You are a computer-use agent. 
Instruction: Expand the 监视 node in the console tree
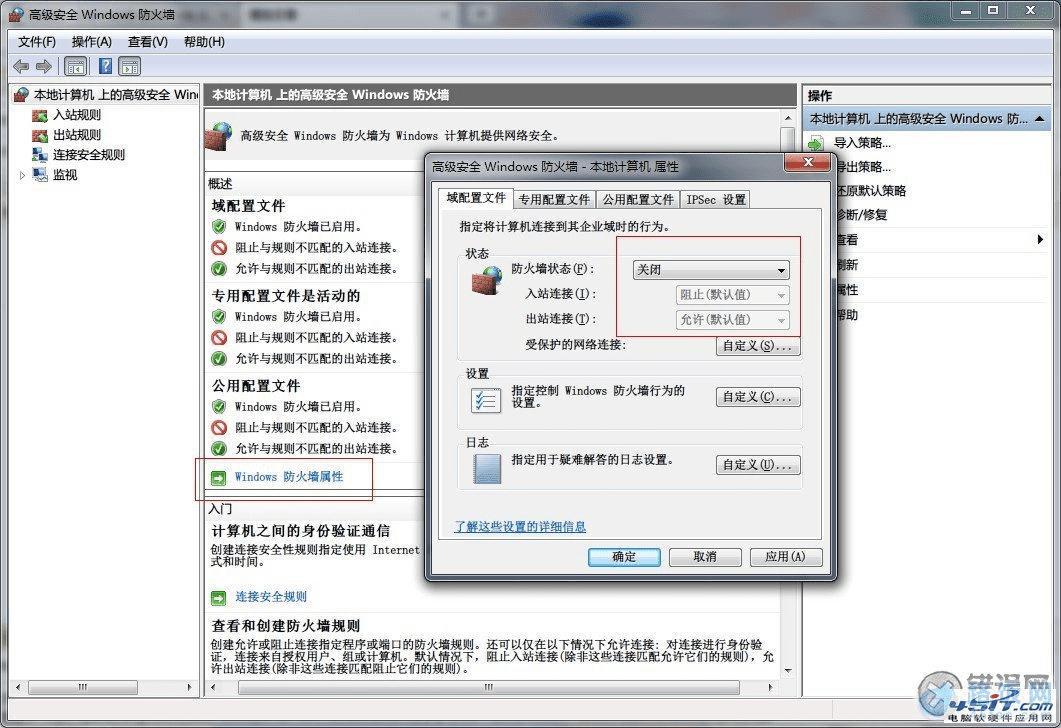click(22, 175)
